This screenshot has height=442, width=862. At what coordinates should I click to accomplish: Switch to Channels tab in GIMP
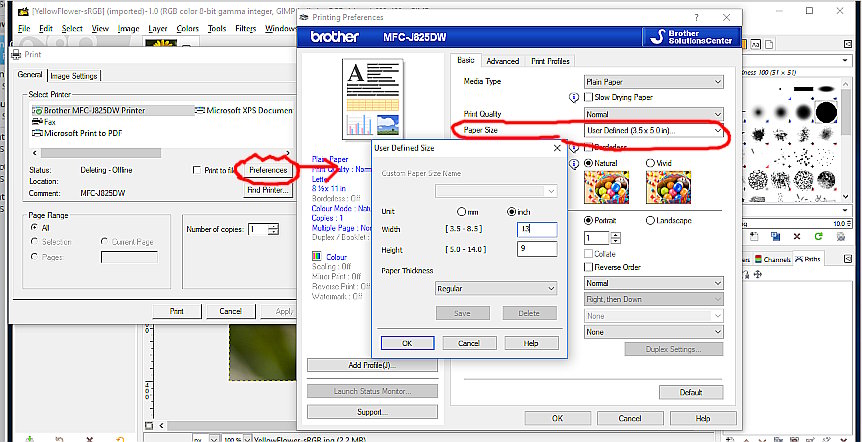772,259
